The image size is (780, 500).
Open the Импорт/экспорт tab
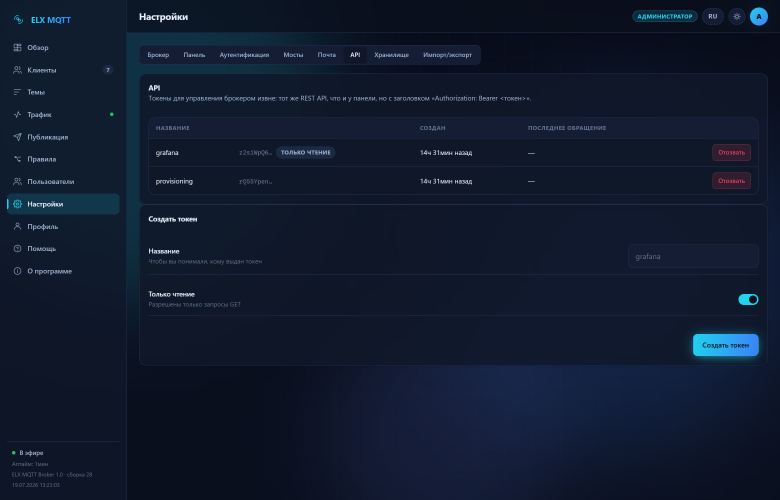click(447, 55)
